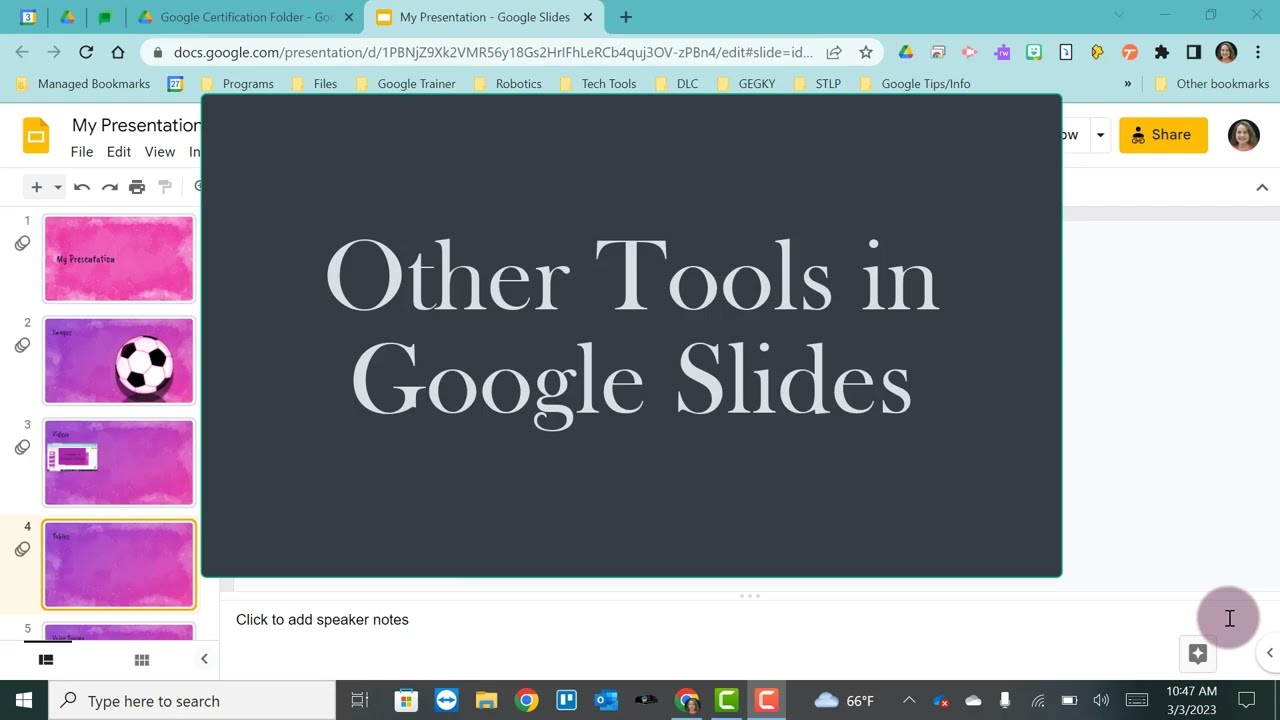Viewport: 1280px width, 720px height.
Task: Open the Robotics bookmark folder
Action: [507, 84]
